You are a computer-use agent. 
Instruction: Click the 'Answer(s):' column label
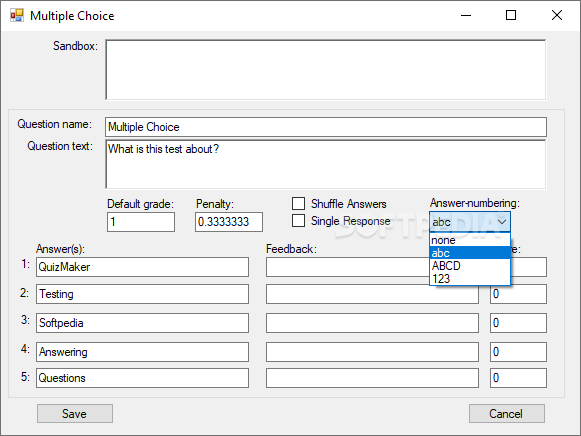coord(60,249)
